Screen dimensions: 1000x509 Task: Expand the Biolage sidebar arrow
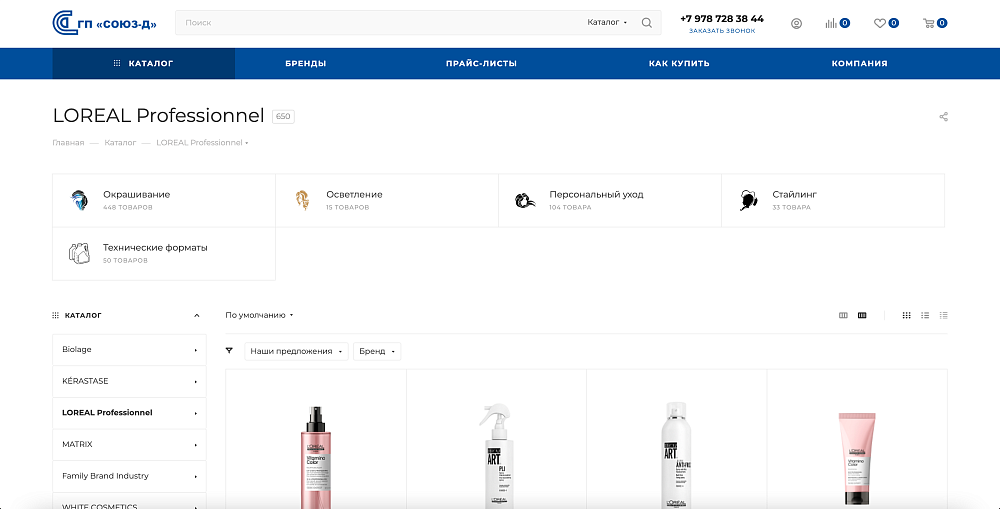(x=195, y=350)
